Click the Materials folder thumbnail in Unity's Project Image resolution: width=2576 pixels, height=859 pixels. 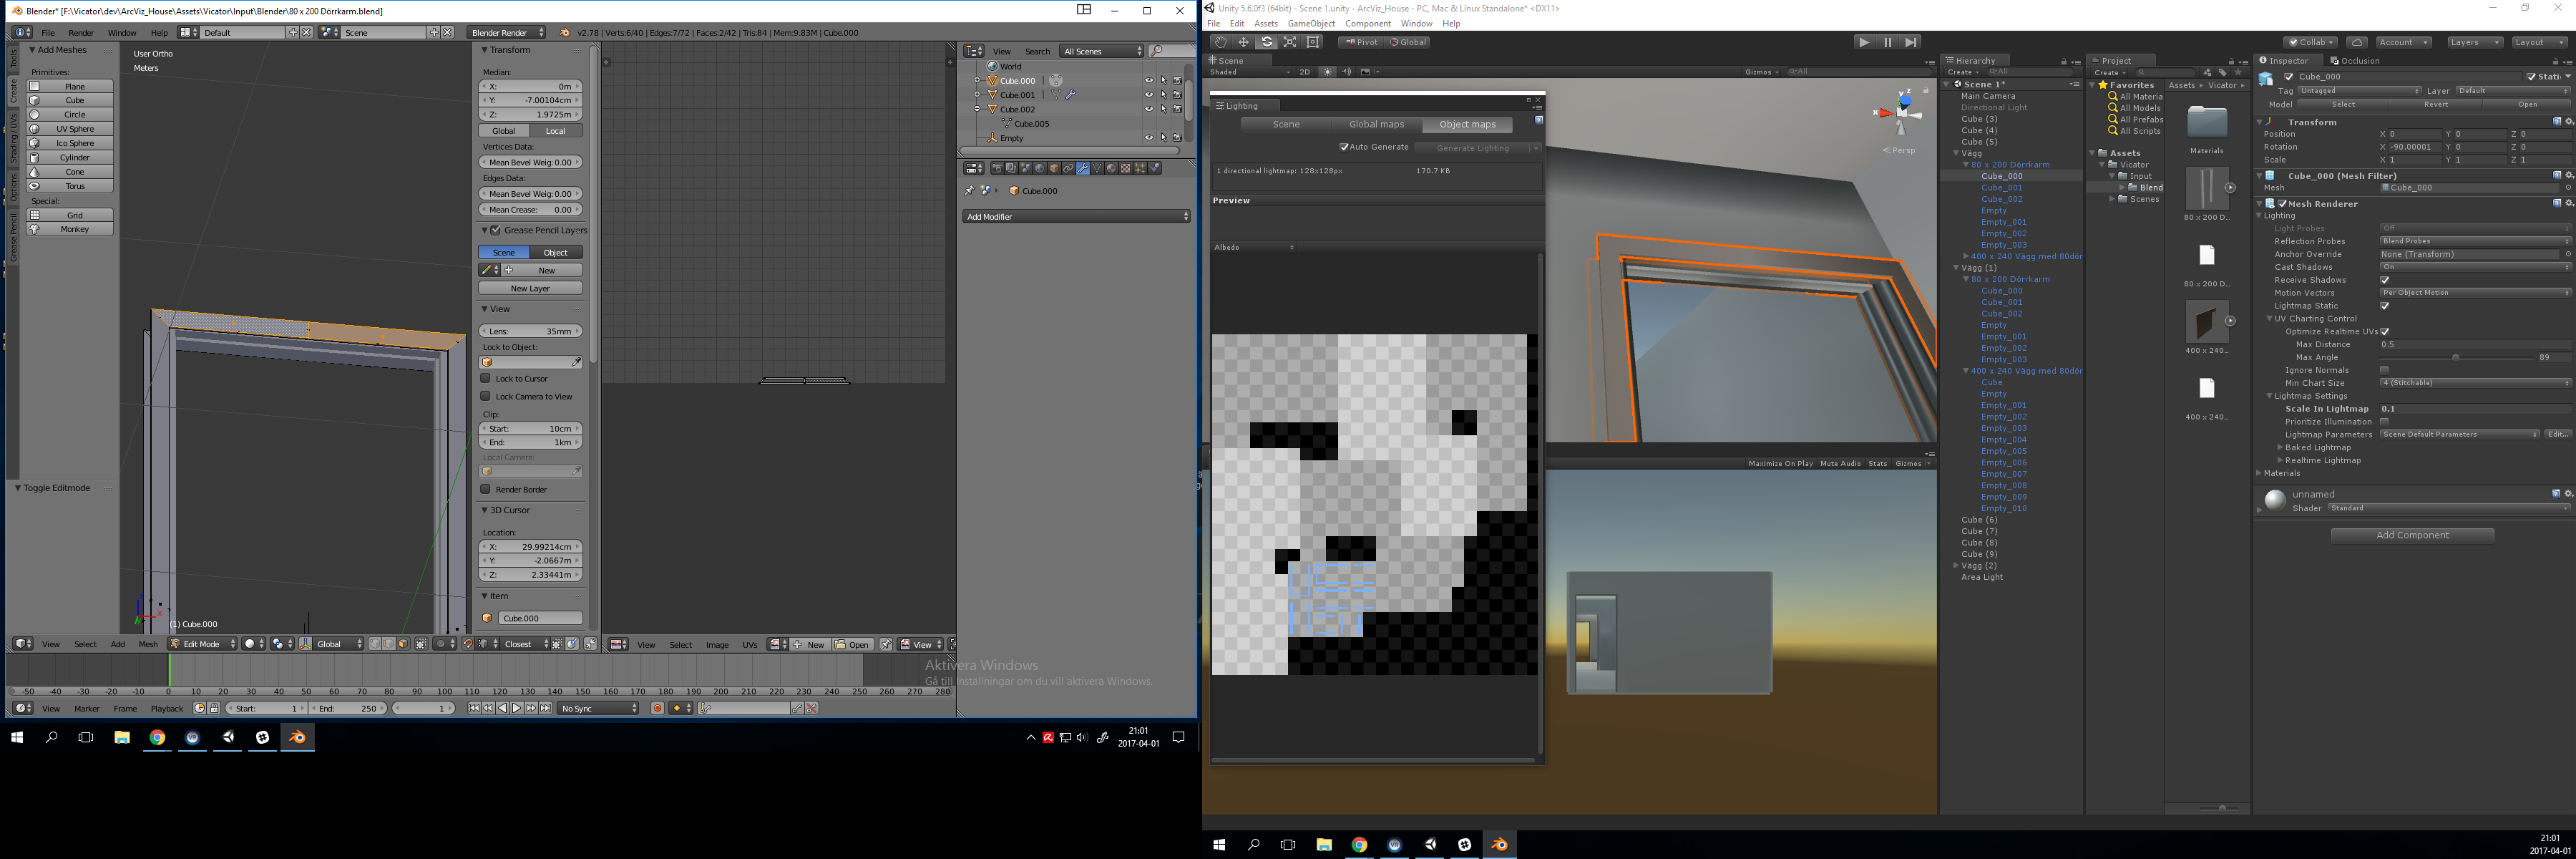pos(2207,123)
